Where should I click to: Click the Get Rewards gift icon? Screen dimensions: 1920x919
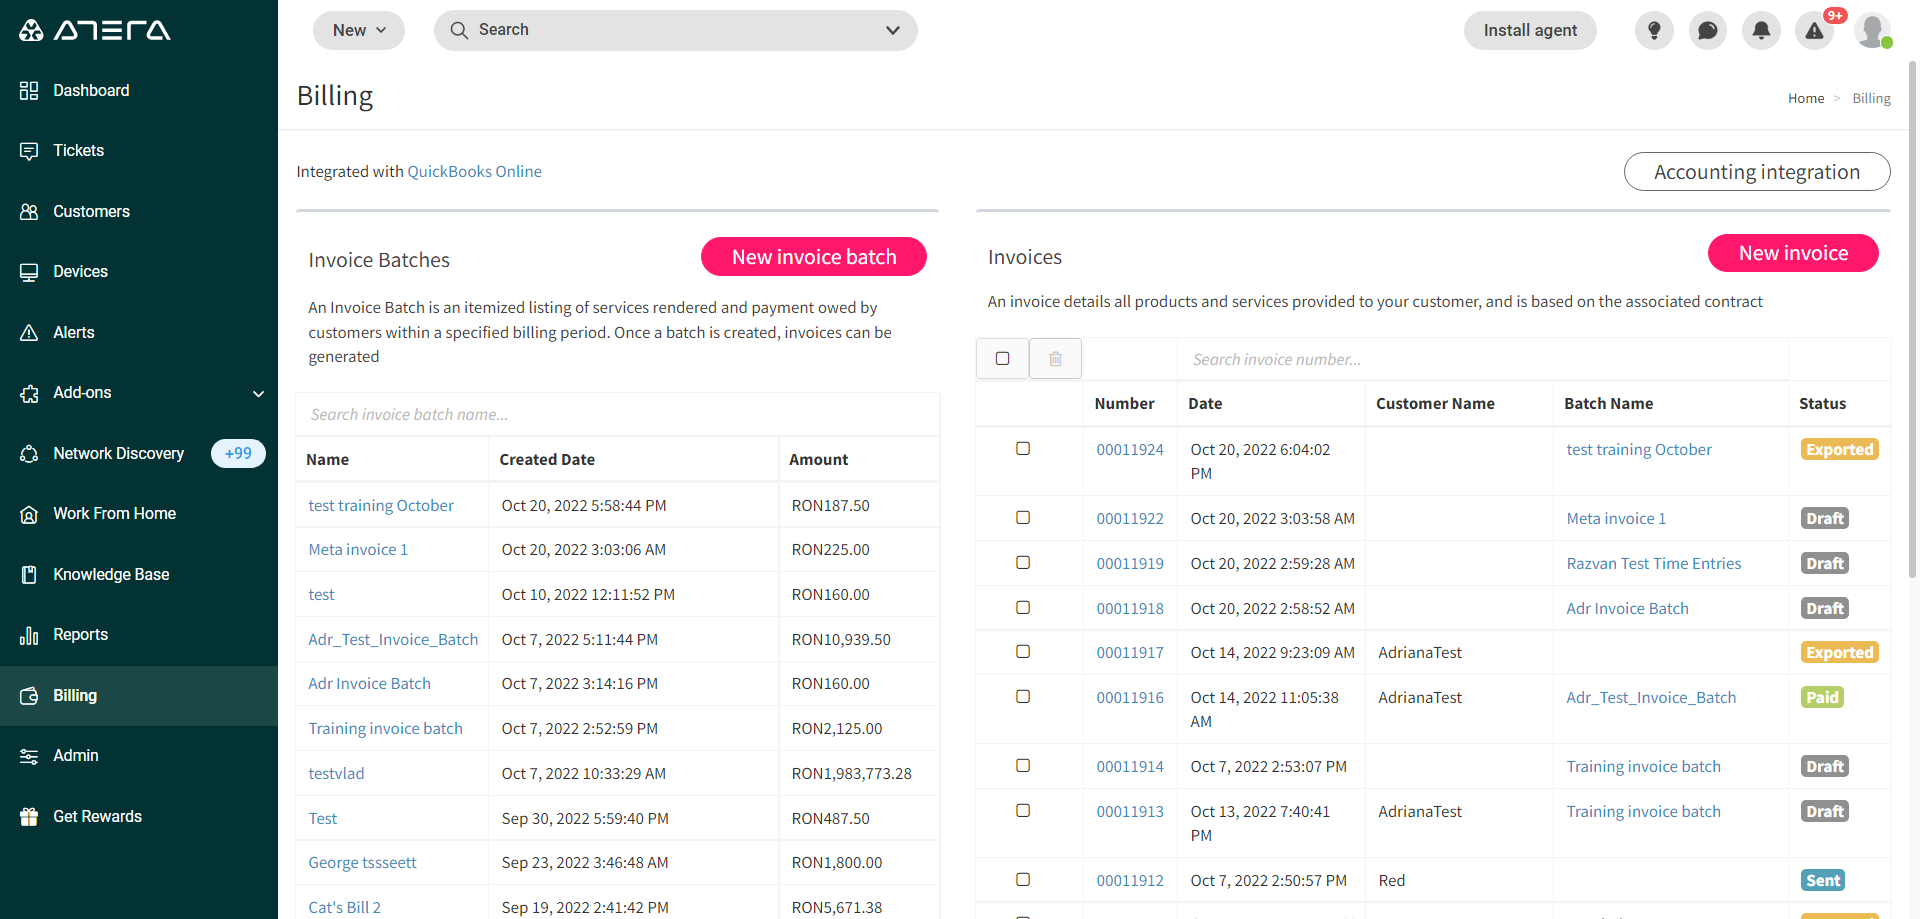pos(29,816)
